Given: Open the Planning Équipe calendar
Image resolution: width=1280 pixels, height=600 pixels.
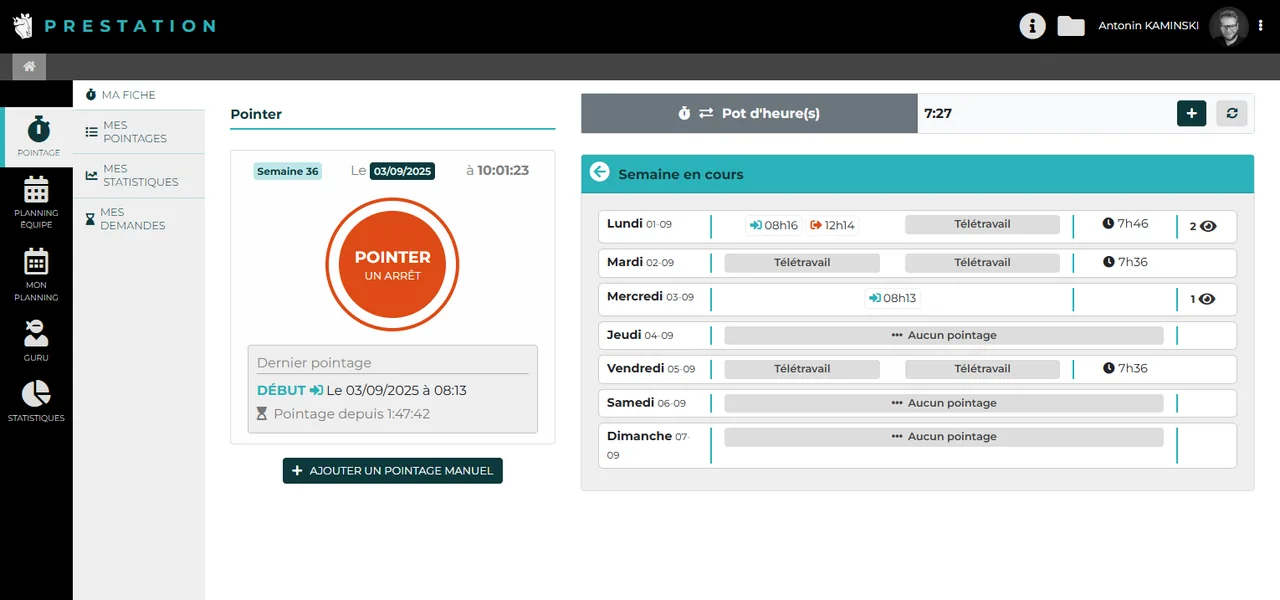Looking at the screenshot, I should pos(36,202).
